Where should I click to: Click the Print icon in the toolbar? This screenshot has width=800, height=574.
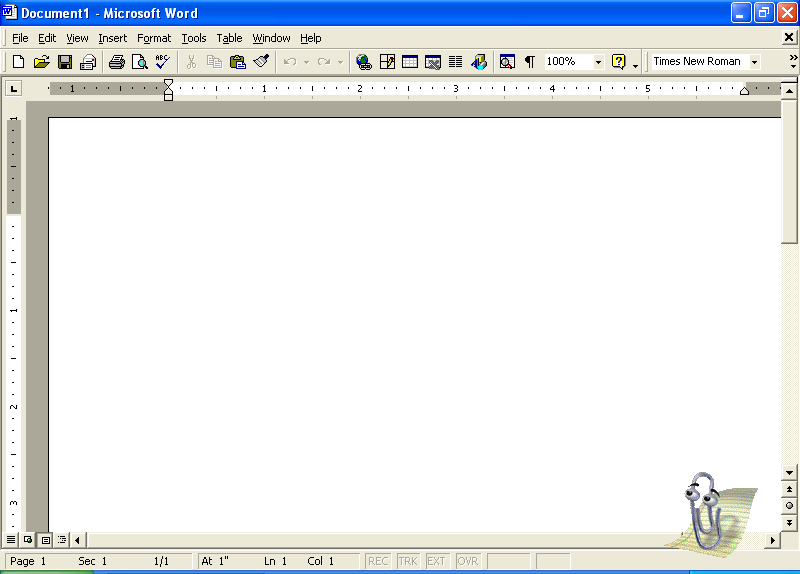pyautogui.click(x=116, y=62)
